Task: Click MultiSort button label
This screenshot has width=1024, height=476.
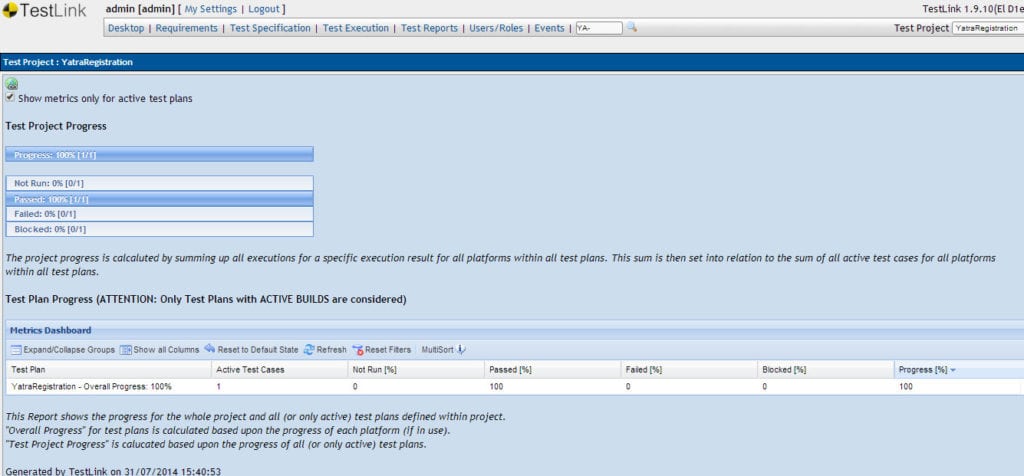Action: (x=437, y=350)
